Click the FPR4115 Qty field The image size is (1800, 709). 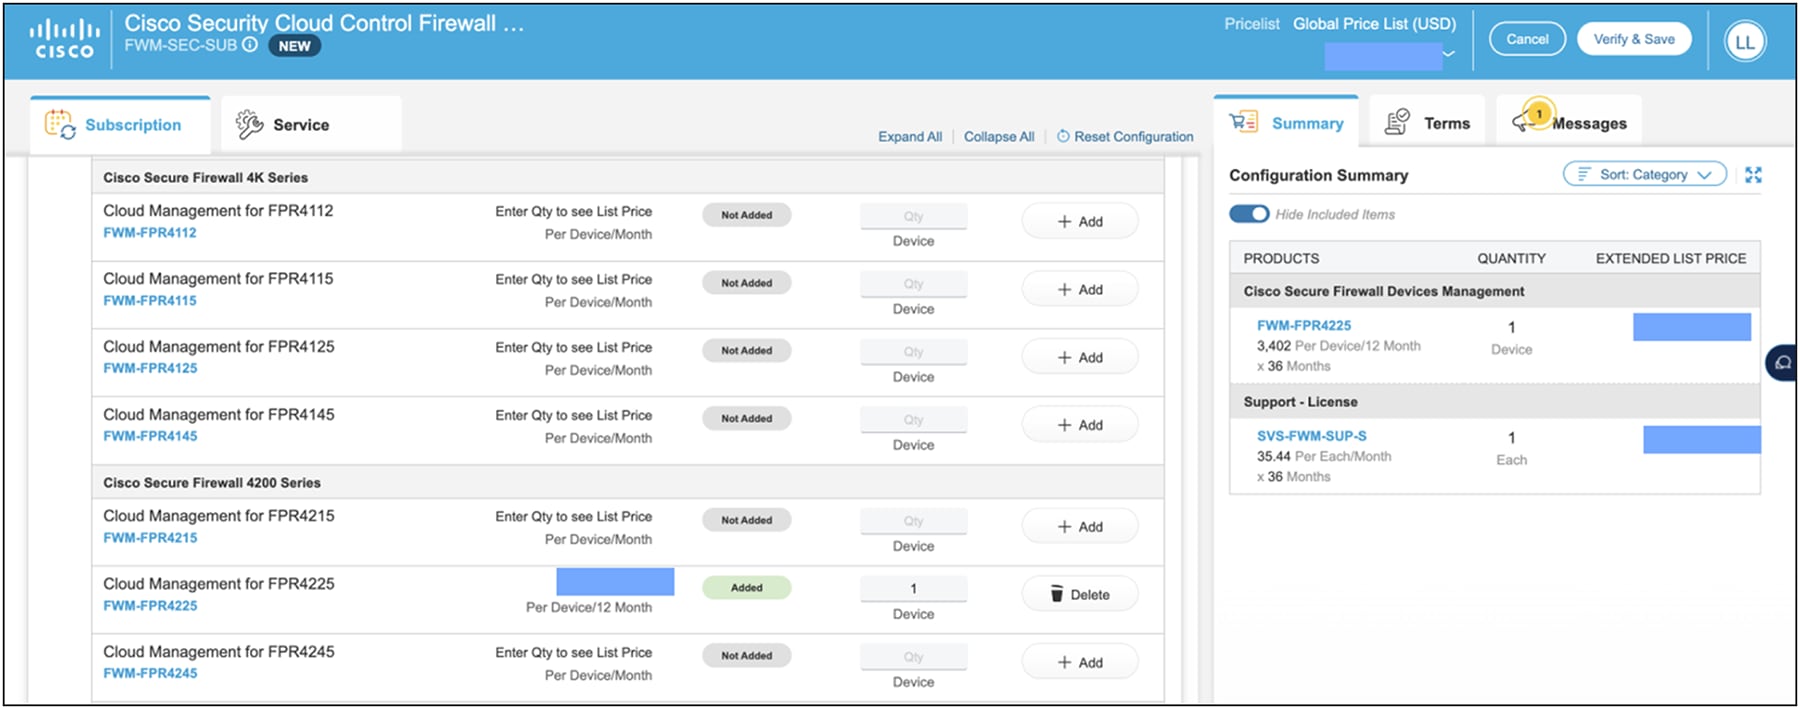pos(913,284)
